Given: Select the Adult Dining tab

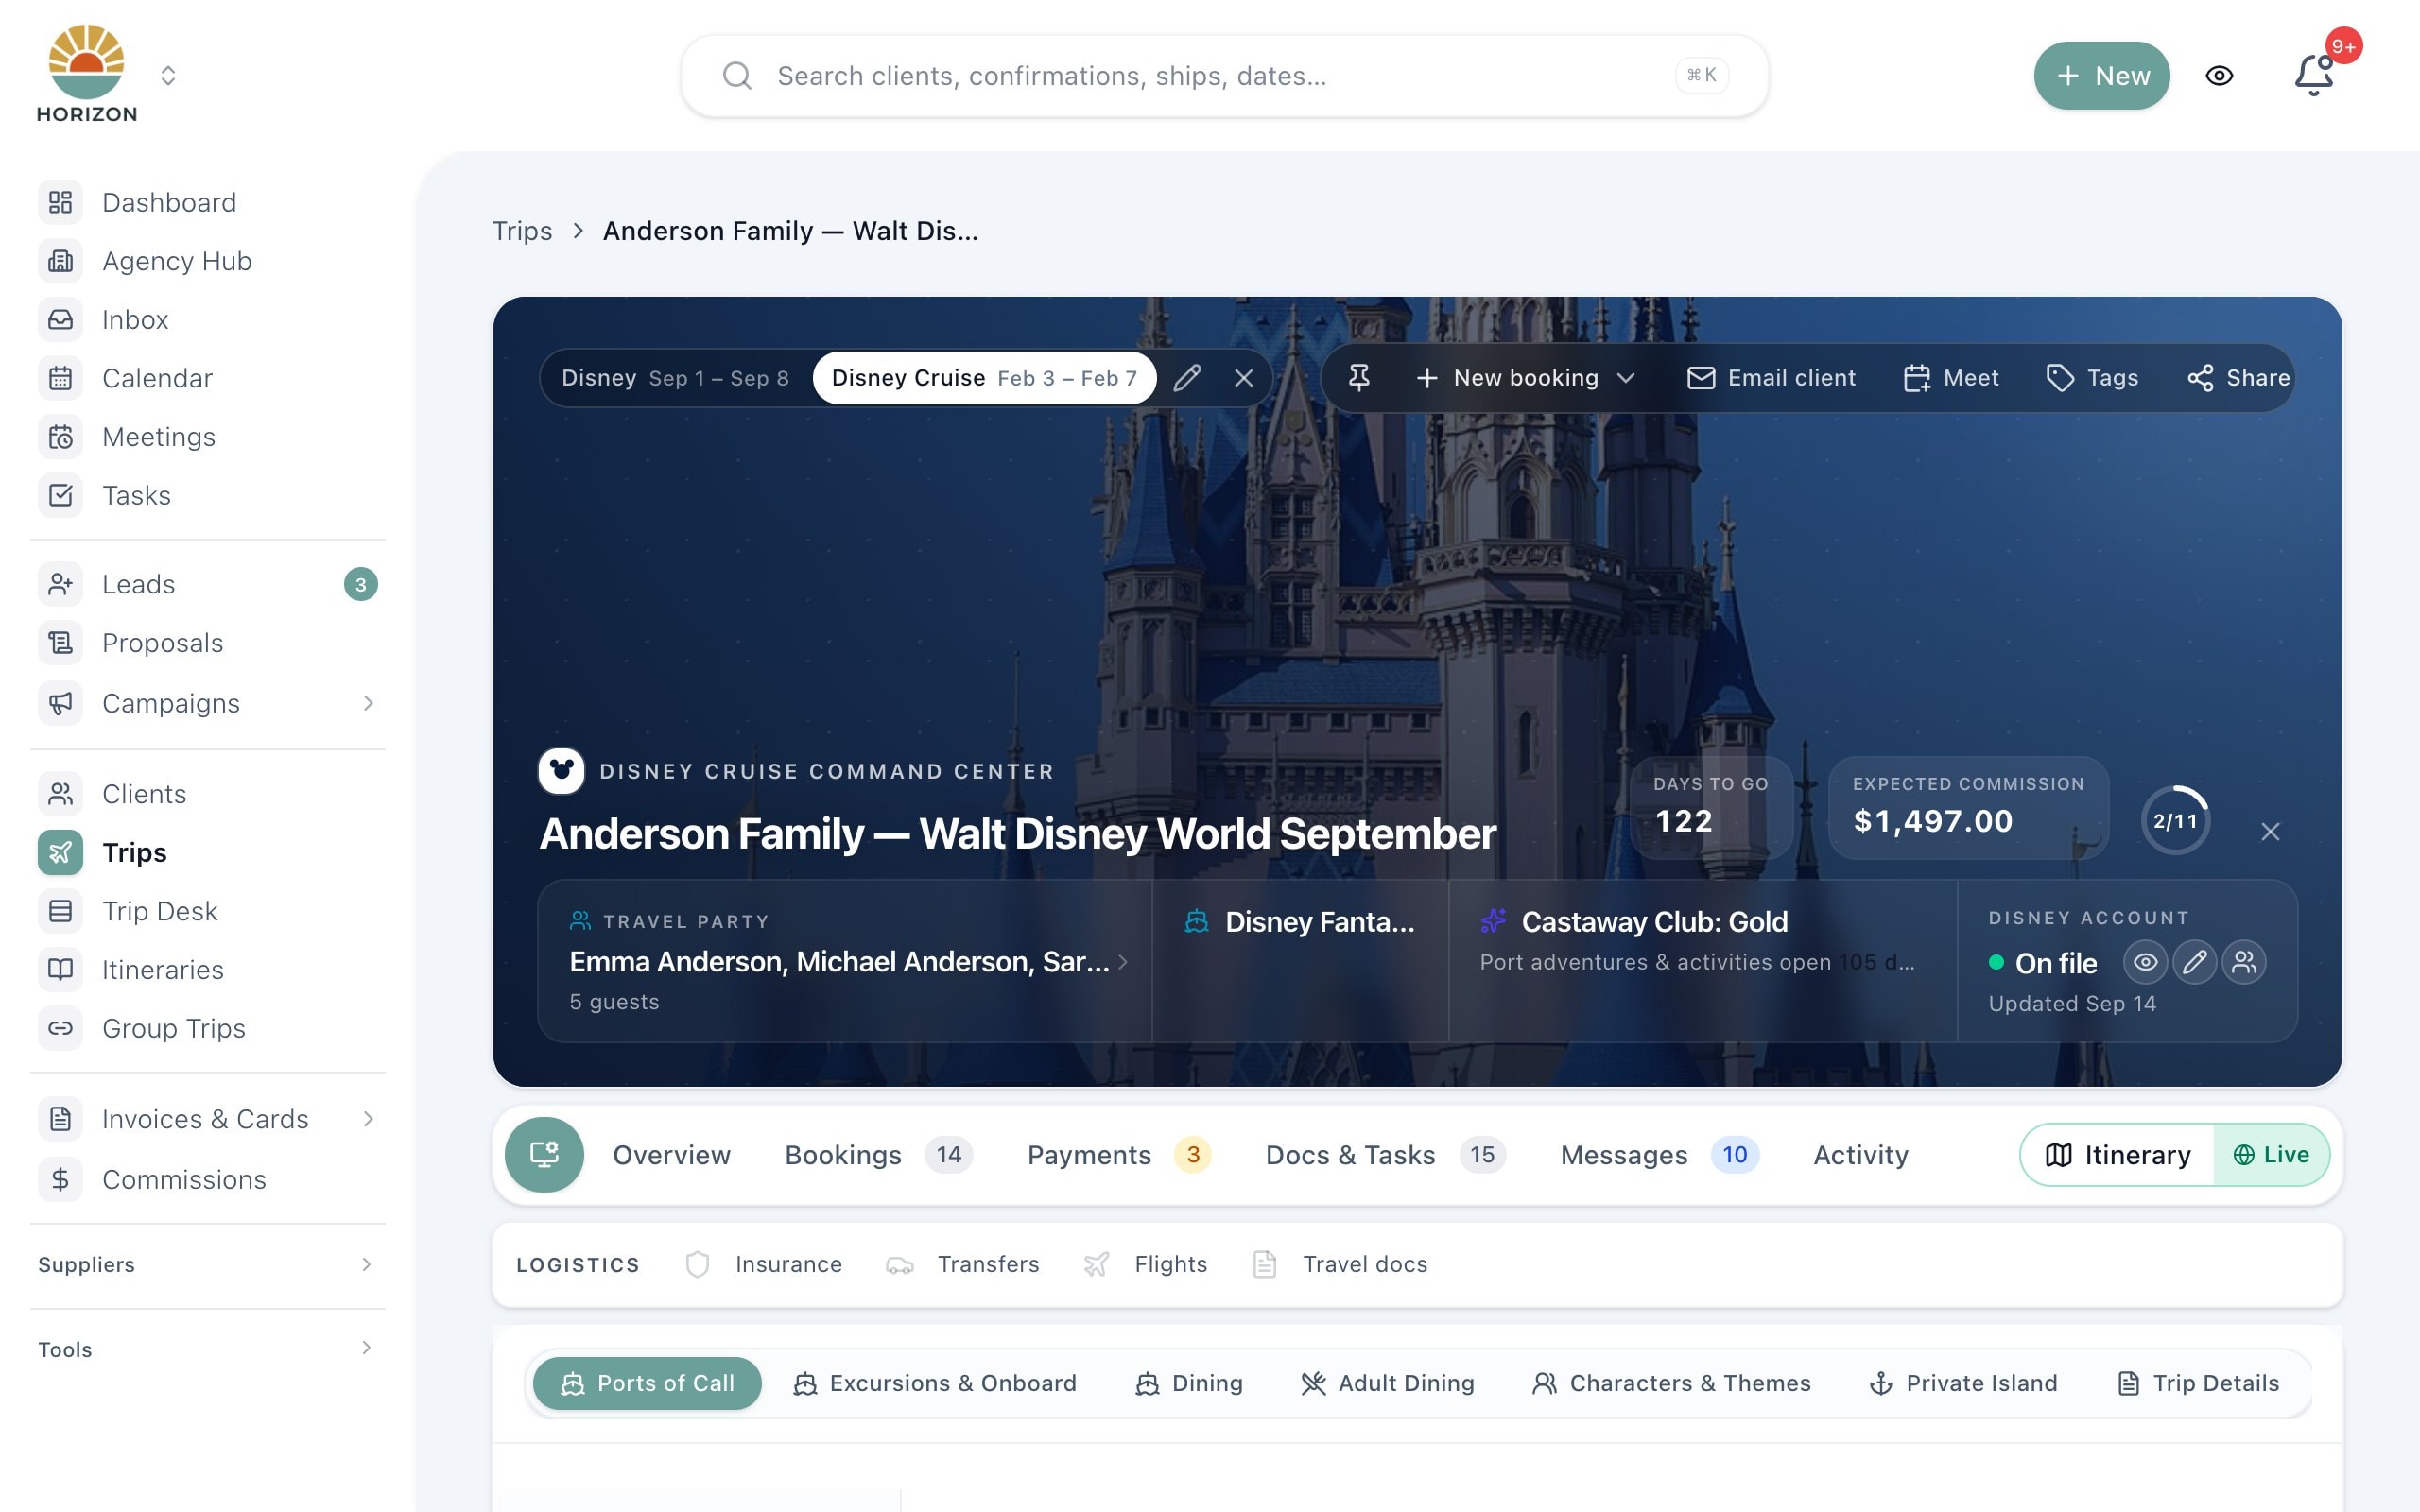Looking at the screenshot, I should tap(1387, 1383).
